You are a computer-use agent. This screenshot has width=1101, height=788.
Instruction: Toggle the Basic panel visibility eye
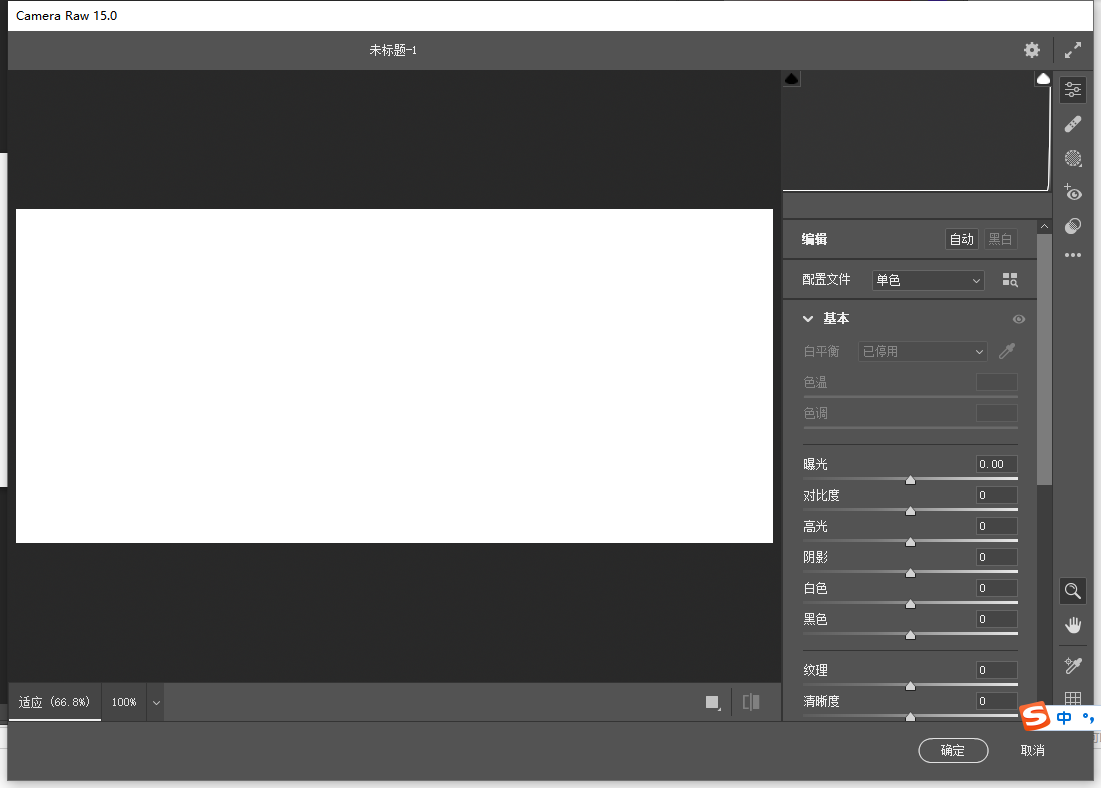click(x=1018, y=318)
